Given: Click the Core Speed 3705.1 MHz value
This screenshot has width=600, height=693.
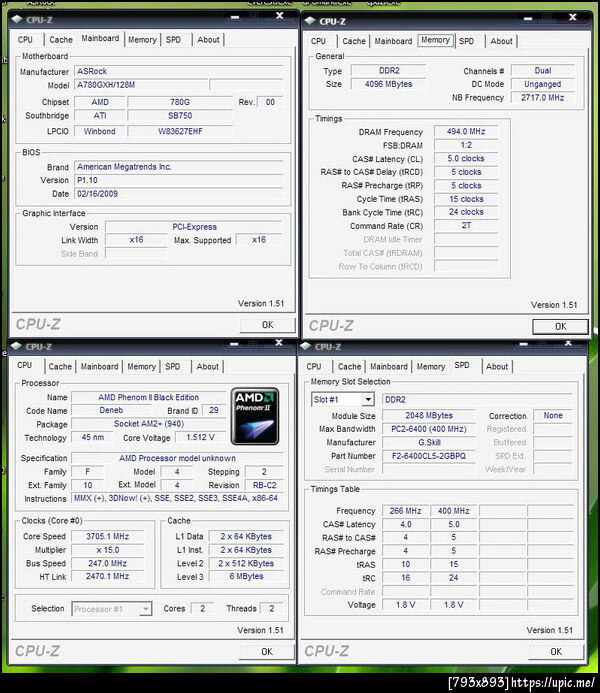Looking at the screenshot, I should click(107, 537).
